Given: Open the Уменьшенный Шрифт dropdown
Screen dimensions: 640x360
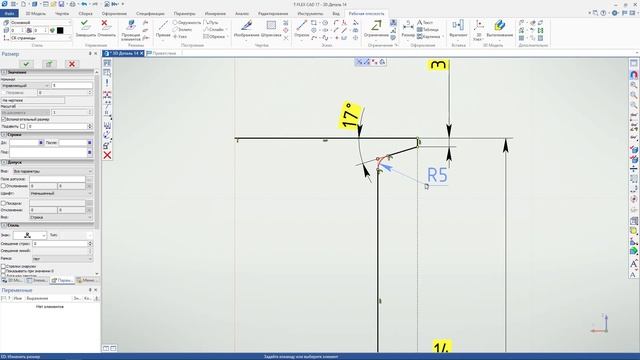Looking at the screenshot, I should pyautogui.click(x=61, y=193).
